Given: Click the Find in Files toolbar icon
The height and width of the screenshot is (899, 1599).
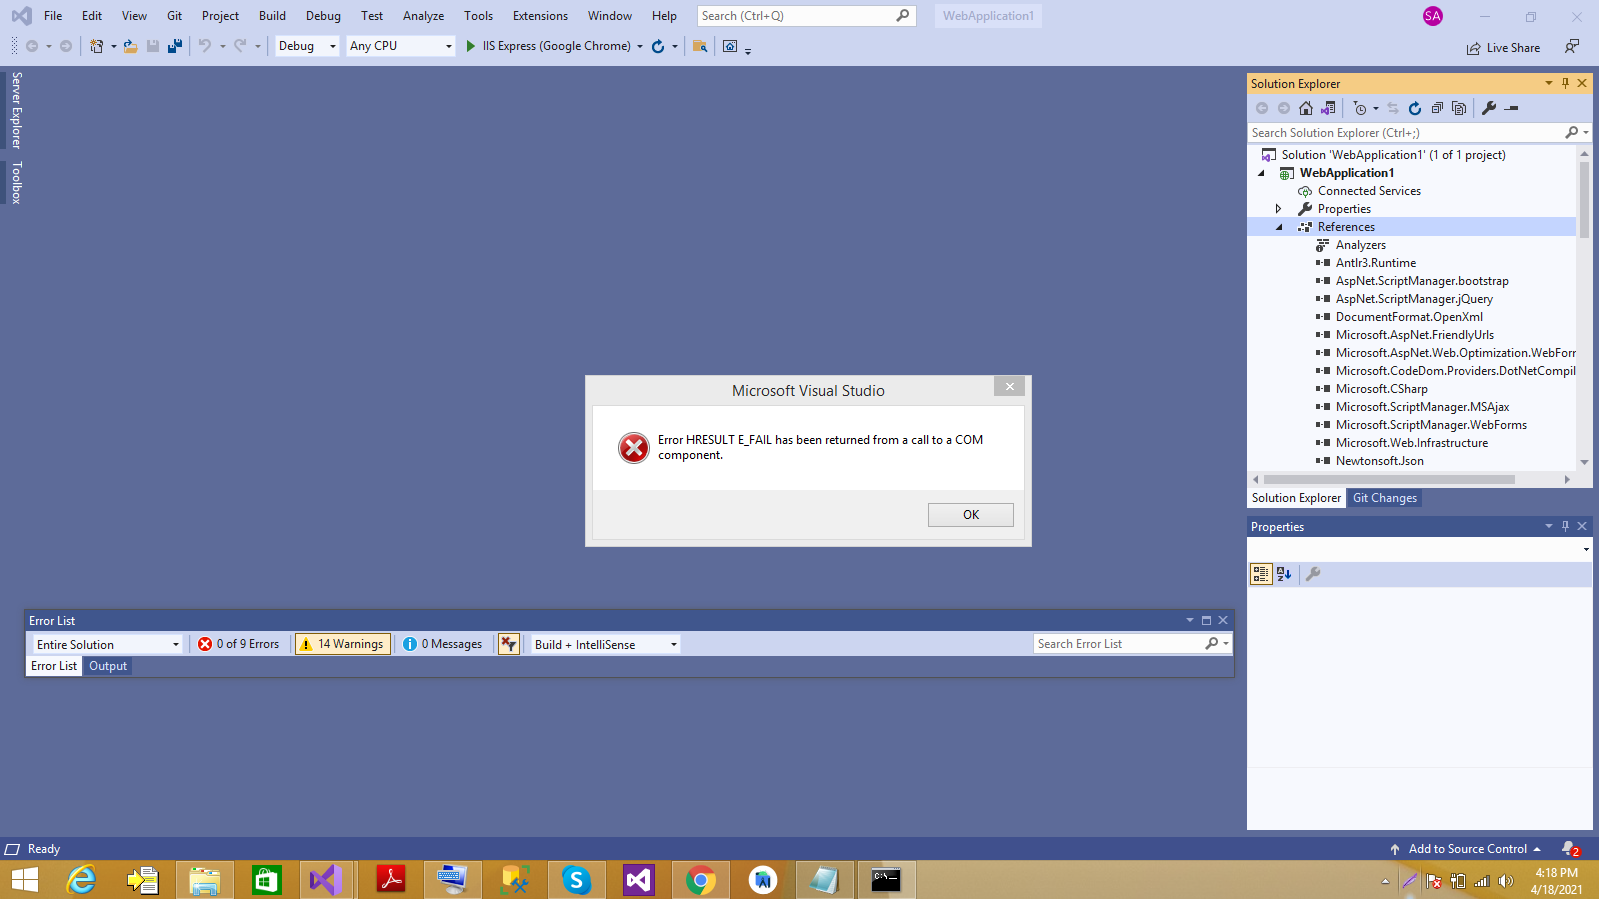Looking at the screenshot, I should click(700, 46).
